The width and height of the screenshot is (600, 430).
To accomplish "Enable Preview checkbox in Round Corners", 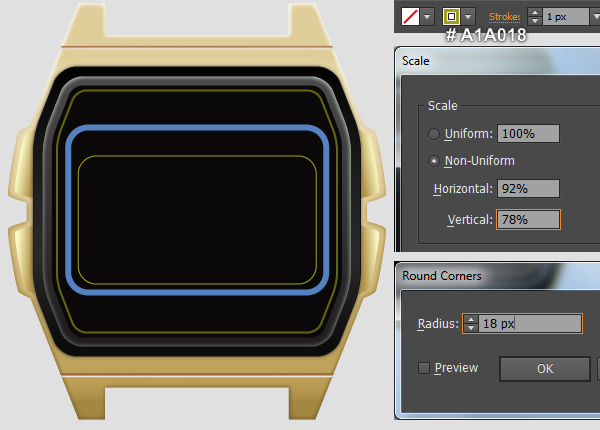I will point(424,368).
